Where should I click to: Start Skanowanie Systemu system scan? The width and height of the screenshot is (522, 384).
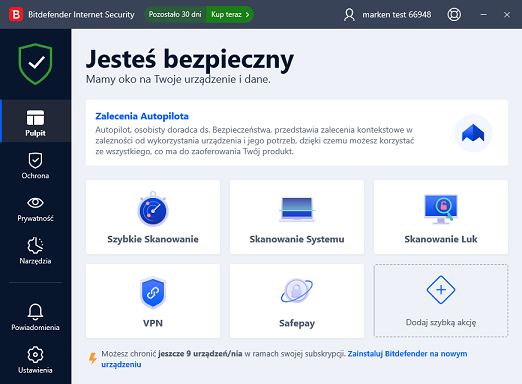[297, 217]
